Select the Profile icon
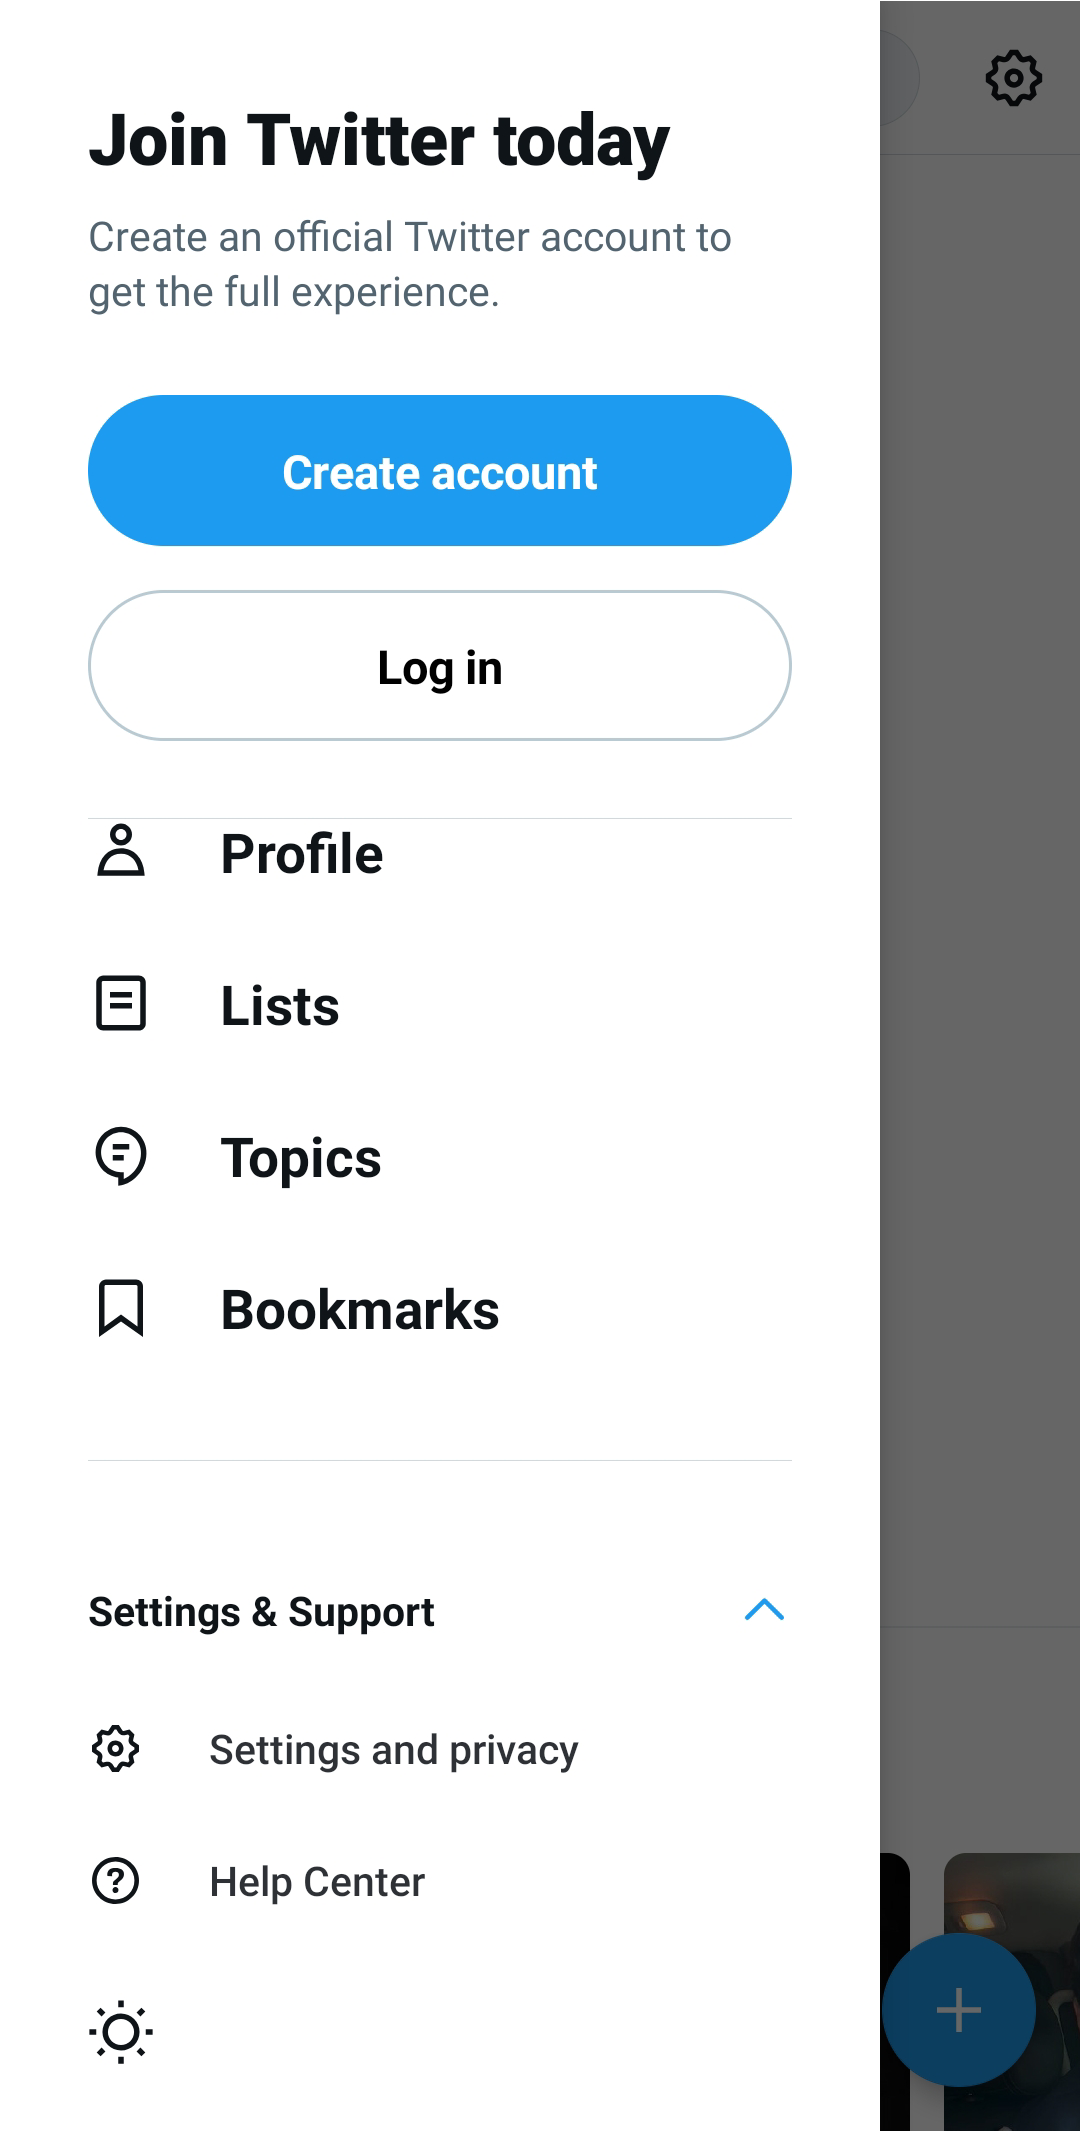The image size is (1080, 2149). point(121,853)
